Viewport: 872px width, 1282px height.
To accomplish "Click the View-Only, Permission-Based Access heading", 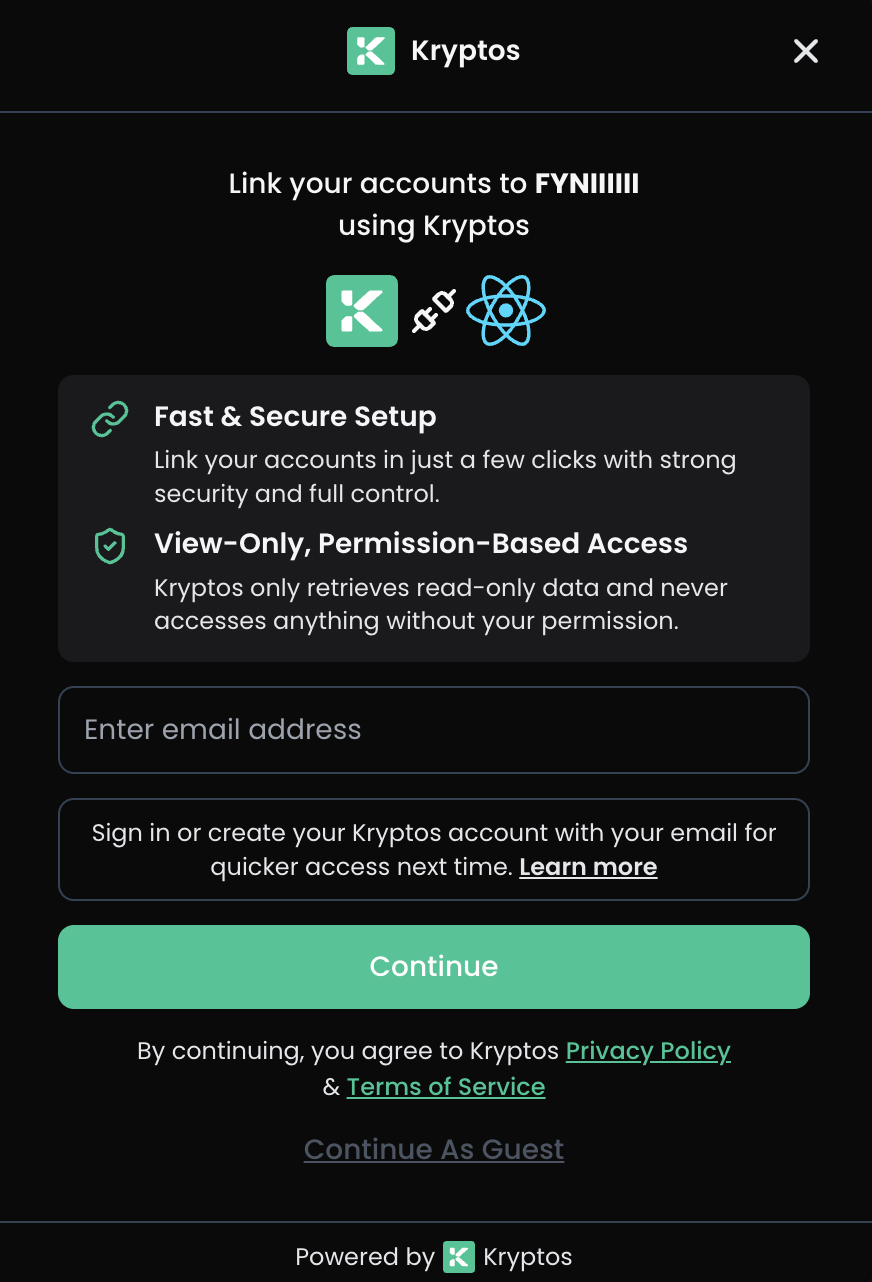I will point(421,543).
